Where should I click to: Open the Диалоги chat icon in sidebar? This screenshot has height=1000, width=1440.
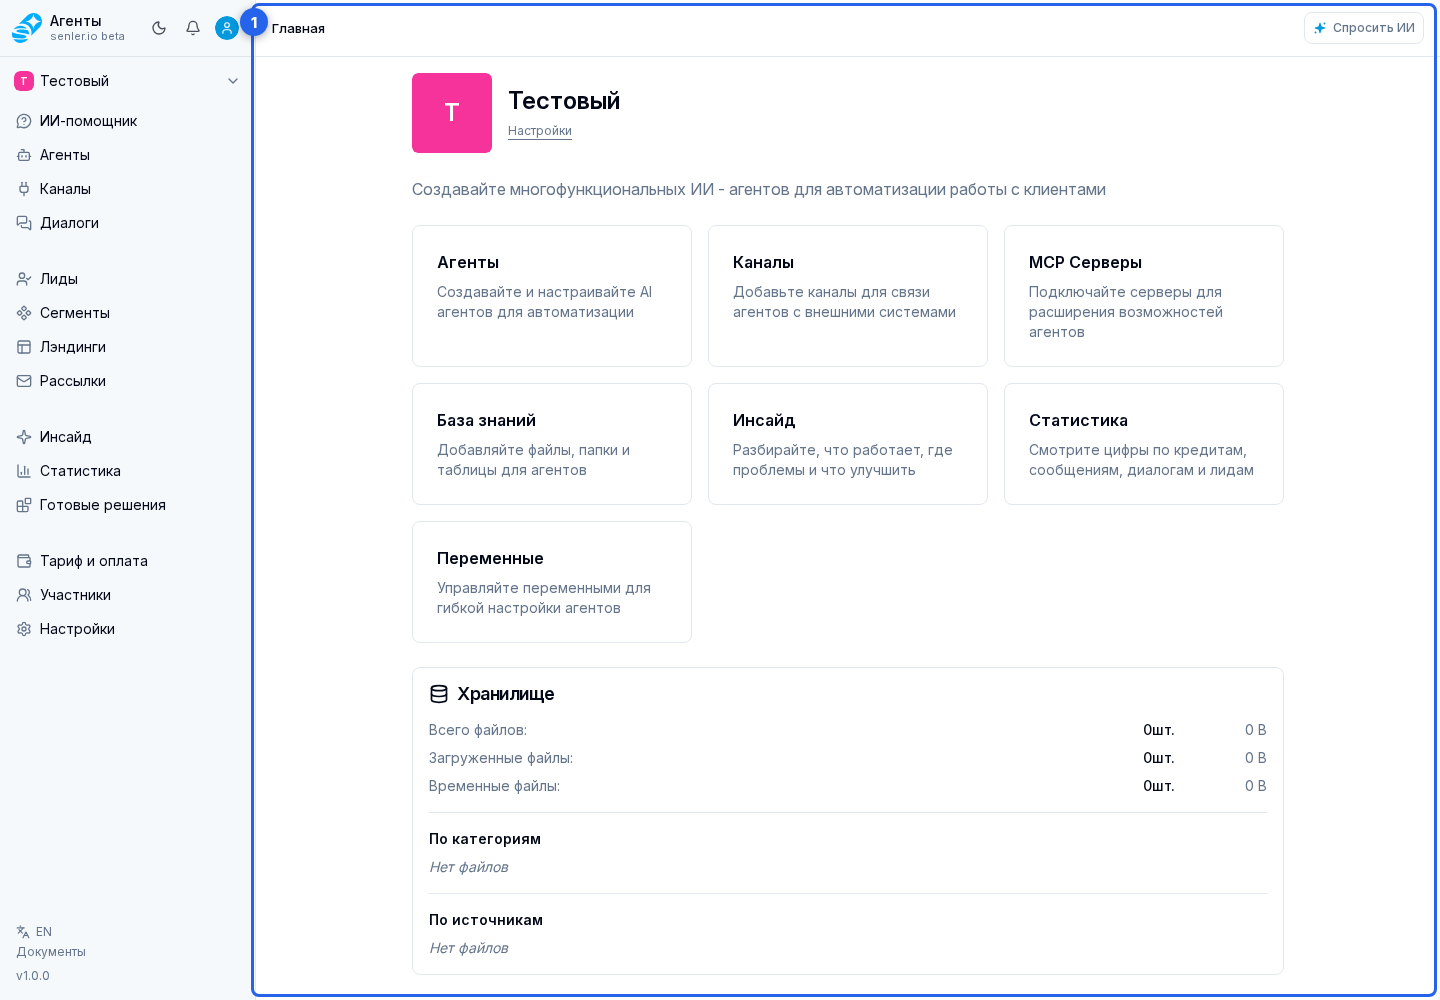click(x=24, y=223)
